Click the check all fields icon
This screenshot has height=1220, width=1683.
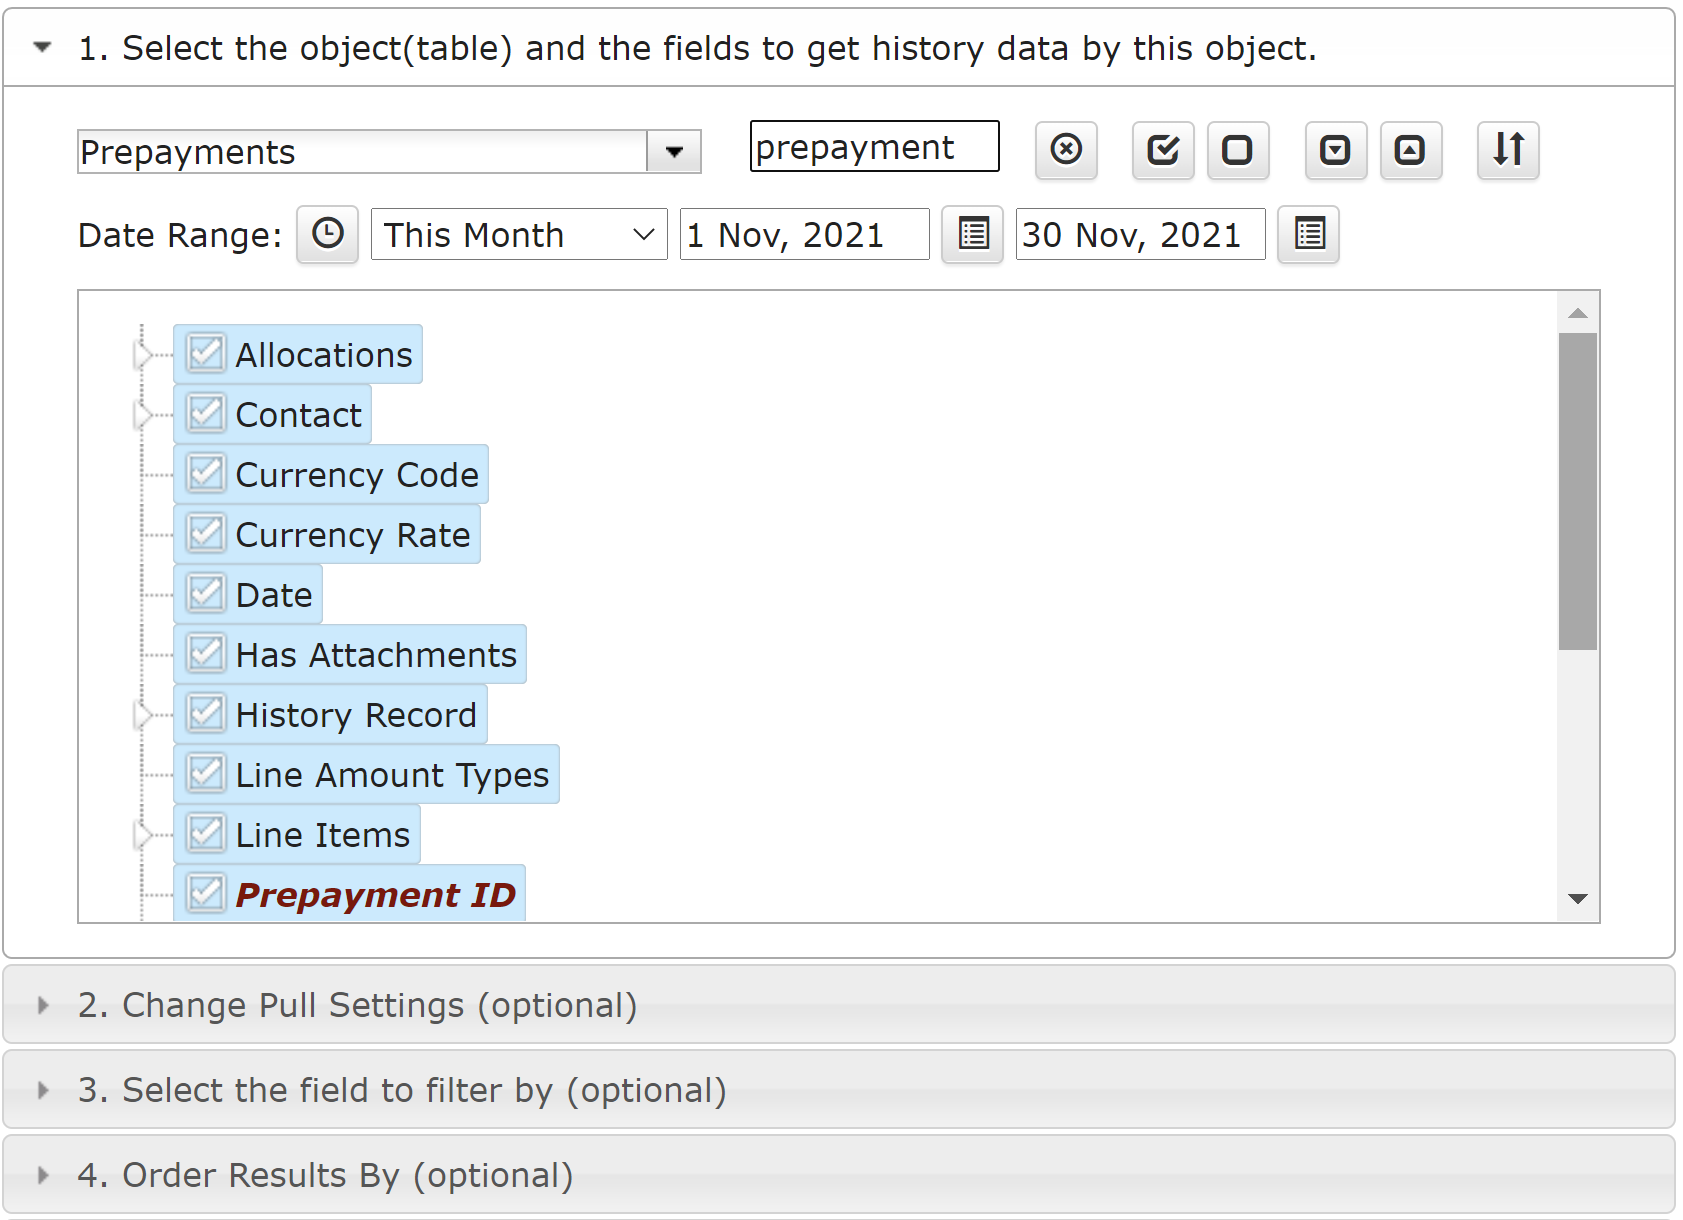click(x=1163, y=150)
